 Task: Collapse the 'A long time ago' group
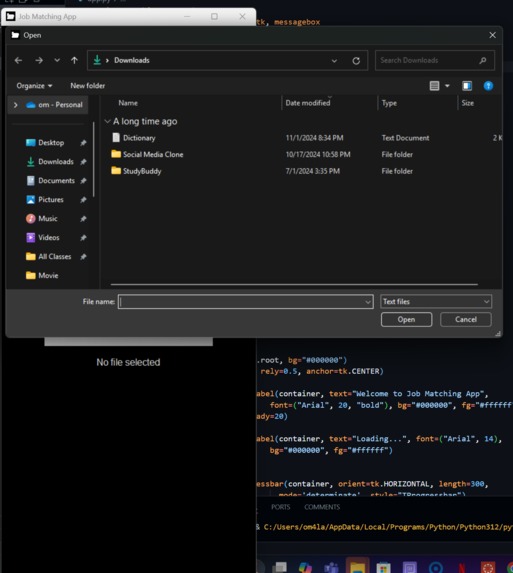(107, 121)
